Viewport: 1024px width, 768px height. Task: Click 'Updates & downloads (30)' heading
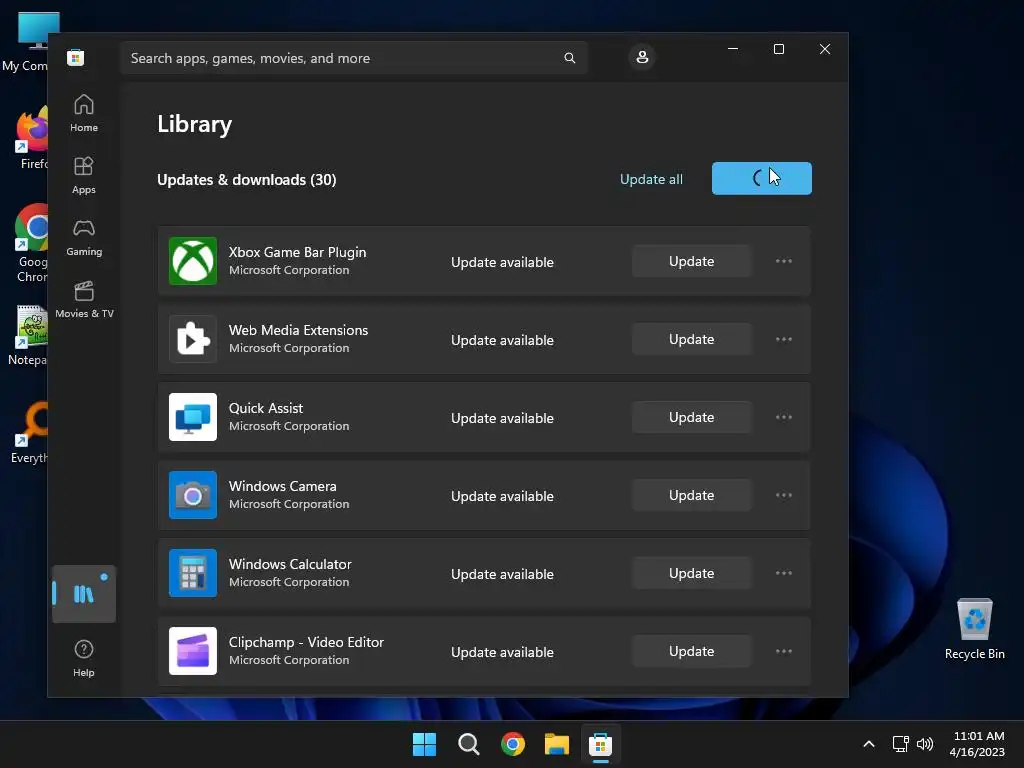point(247,180)
